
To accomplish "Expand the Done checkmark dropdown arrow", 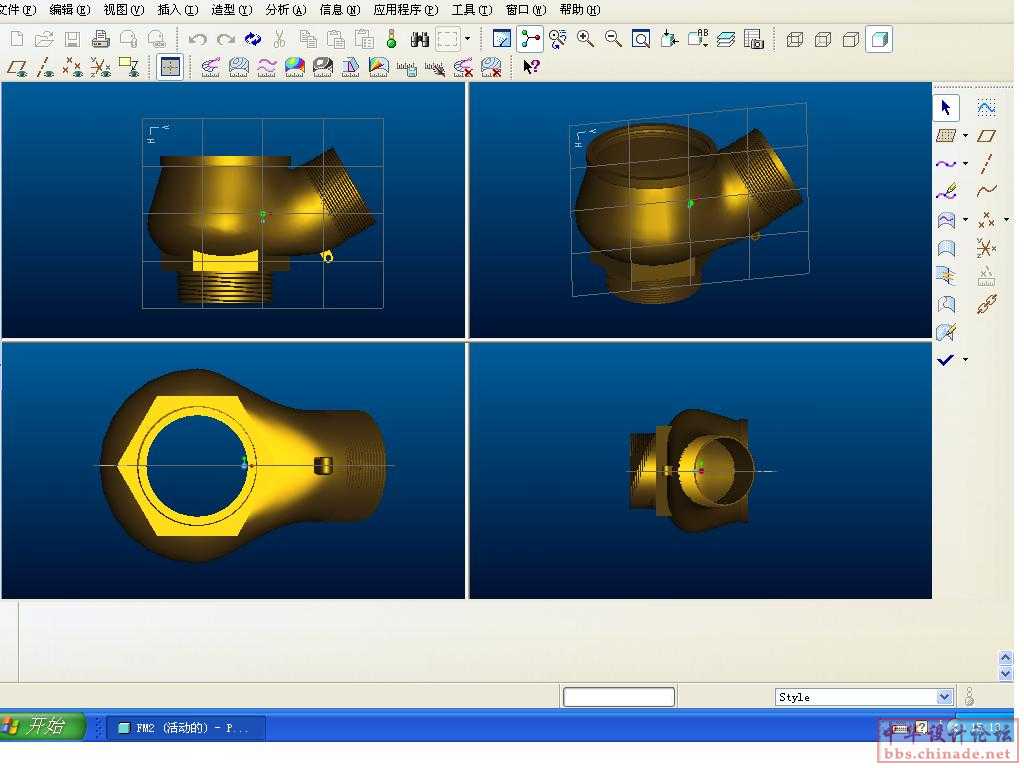I will tap(965, 360).
